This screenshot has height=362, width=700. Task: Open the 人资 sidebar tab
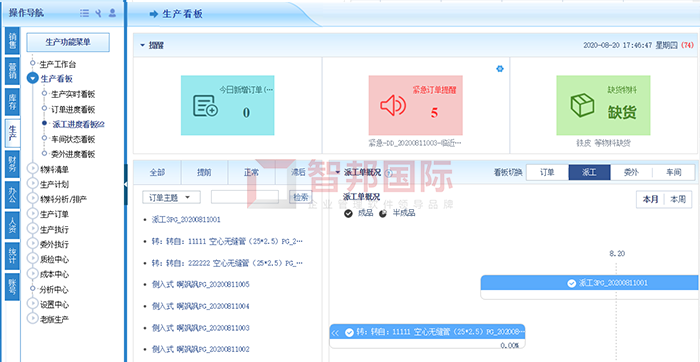click(12, 225)
